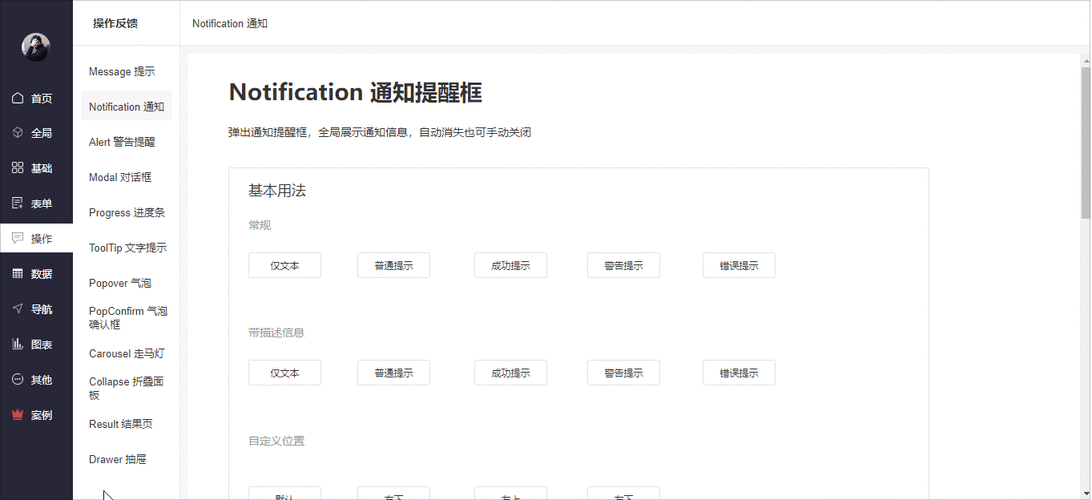Click the cube icon beside 全局
The width and height of the screenshot is (1092, 500).
18,133
